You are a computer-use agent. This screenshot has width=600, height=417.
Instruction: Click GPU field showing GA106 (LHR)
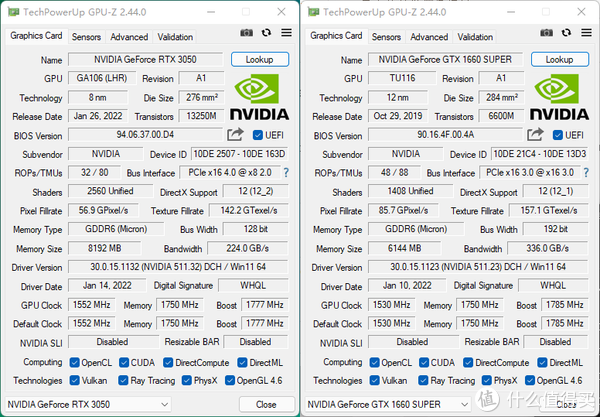point(102,78)
